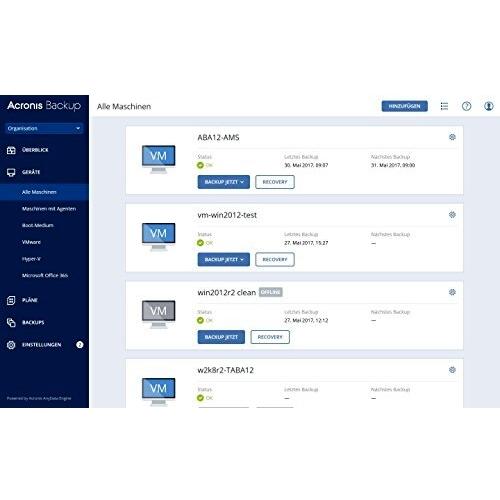Click the win2012r2 clean machine name
This screenshot has height=500, width=500.
[x=227, y=292]
